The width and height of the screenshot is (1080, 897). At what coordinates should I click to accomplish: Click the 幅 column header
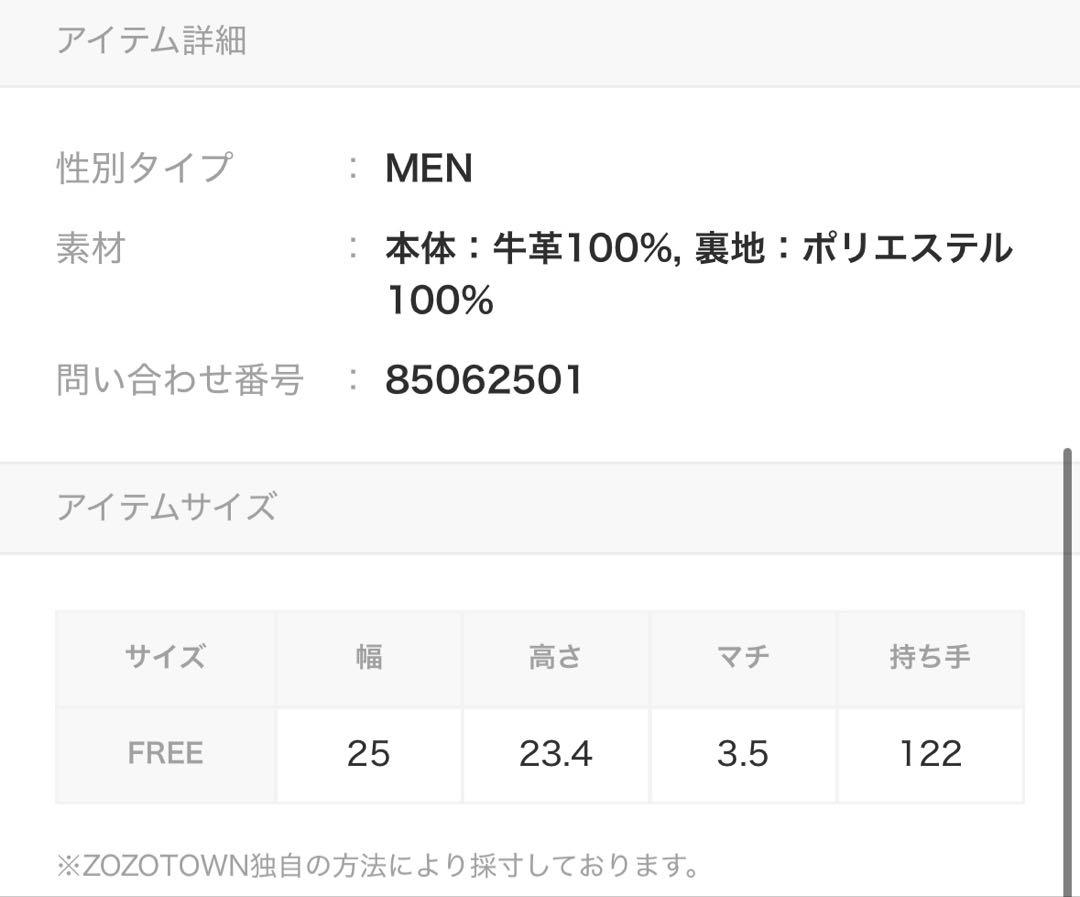(x=369, y=657)
